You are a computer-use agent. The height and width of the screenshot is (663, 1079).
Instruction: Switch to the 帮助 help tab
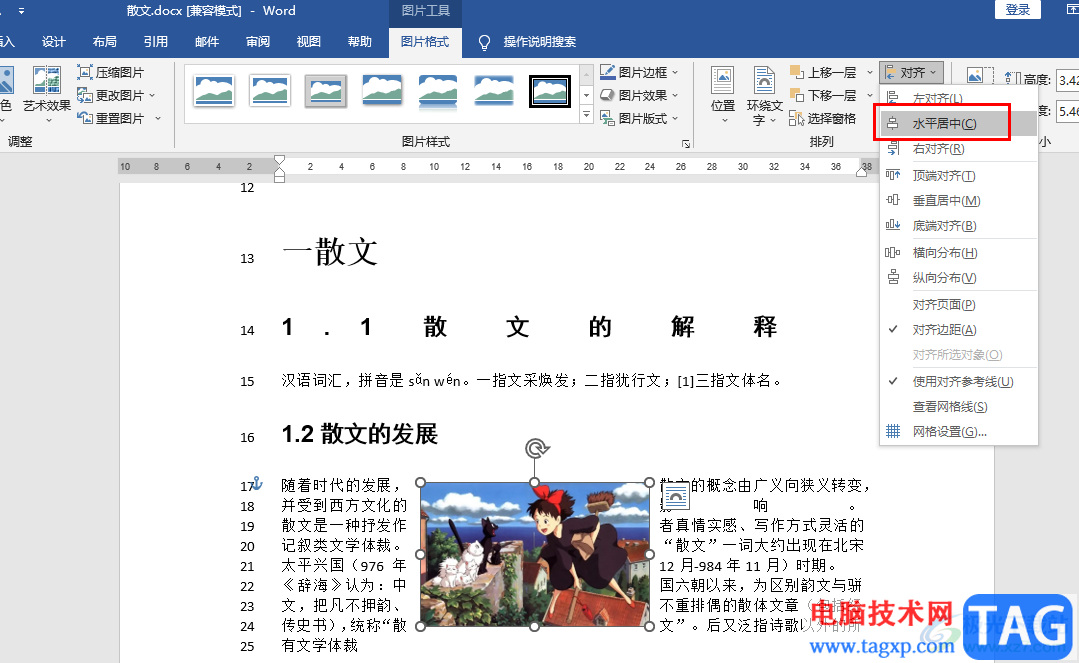tap(359, 42)
